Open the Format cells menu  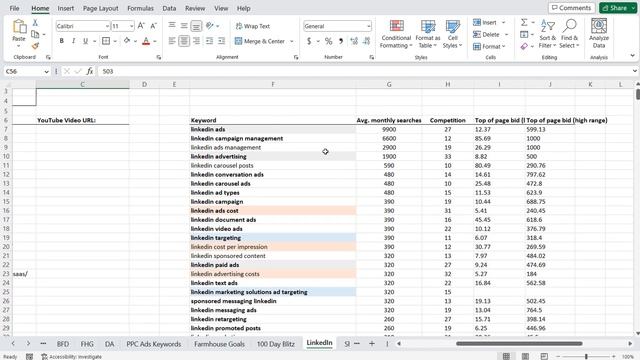point(489,47)
